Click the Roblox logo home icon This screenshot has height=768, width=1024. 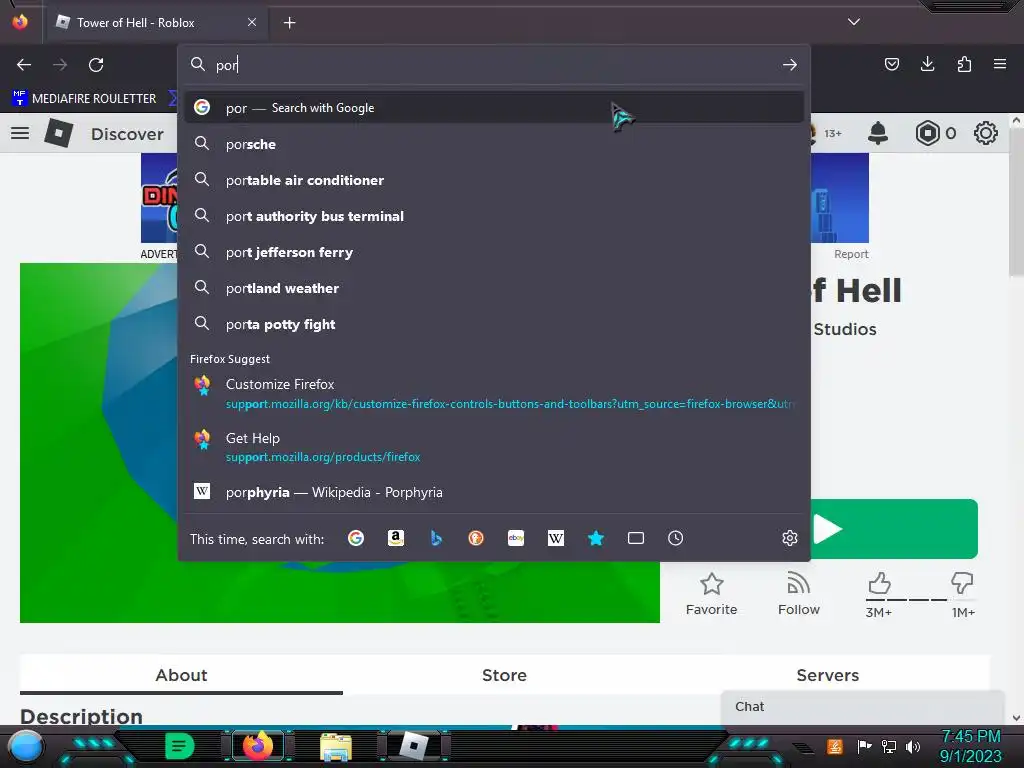(x=59, y=133)
